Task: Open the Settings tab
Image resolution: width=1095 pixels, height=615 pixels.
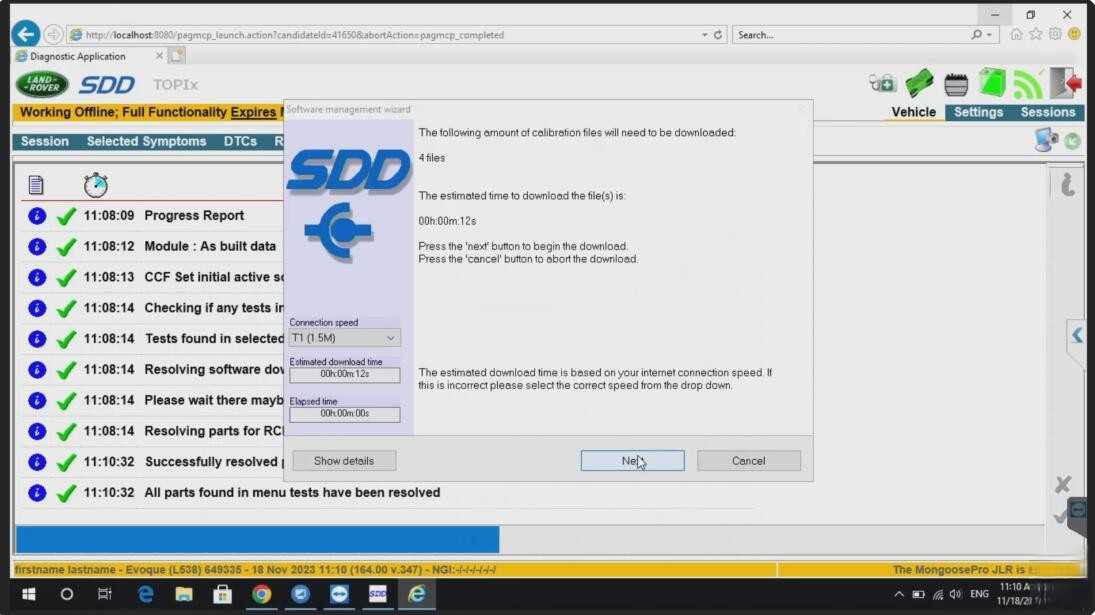Action: click(978, 112)
